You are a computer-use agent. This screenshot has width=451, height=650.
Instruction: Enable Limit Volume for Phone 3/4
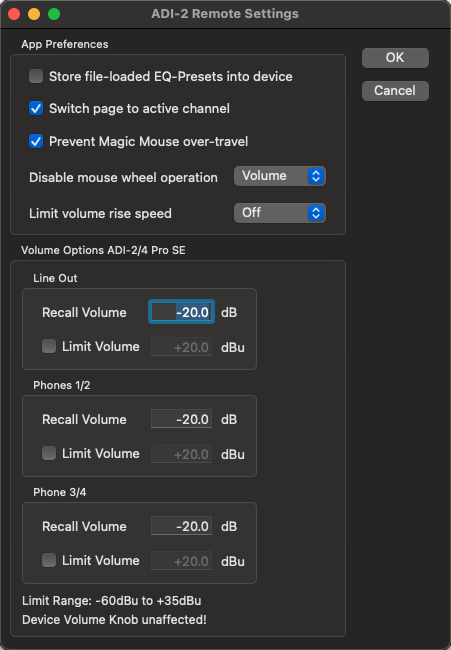49,560
